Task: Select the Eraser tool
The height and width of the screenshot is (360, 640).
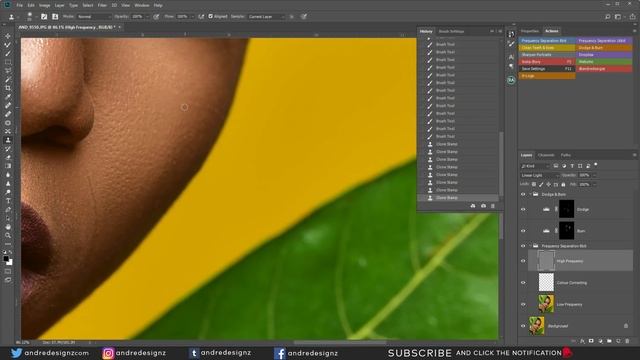Action: point(8,158)
